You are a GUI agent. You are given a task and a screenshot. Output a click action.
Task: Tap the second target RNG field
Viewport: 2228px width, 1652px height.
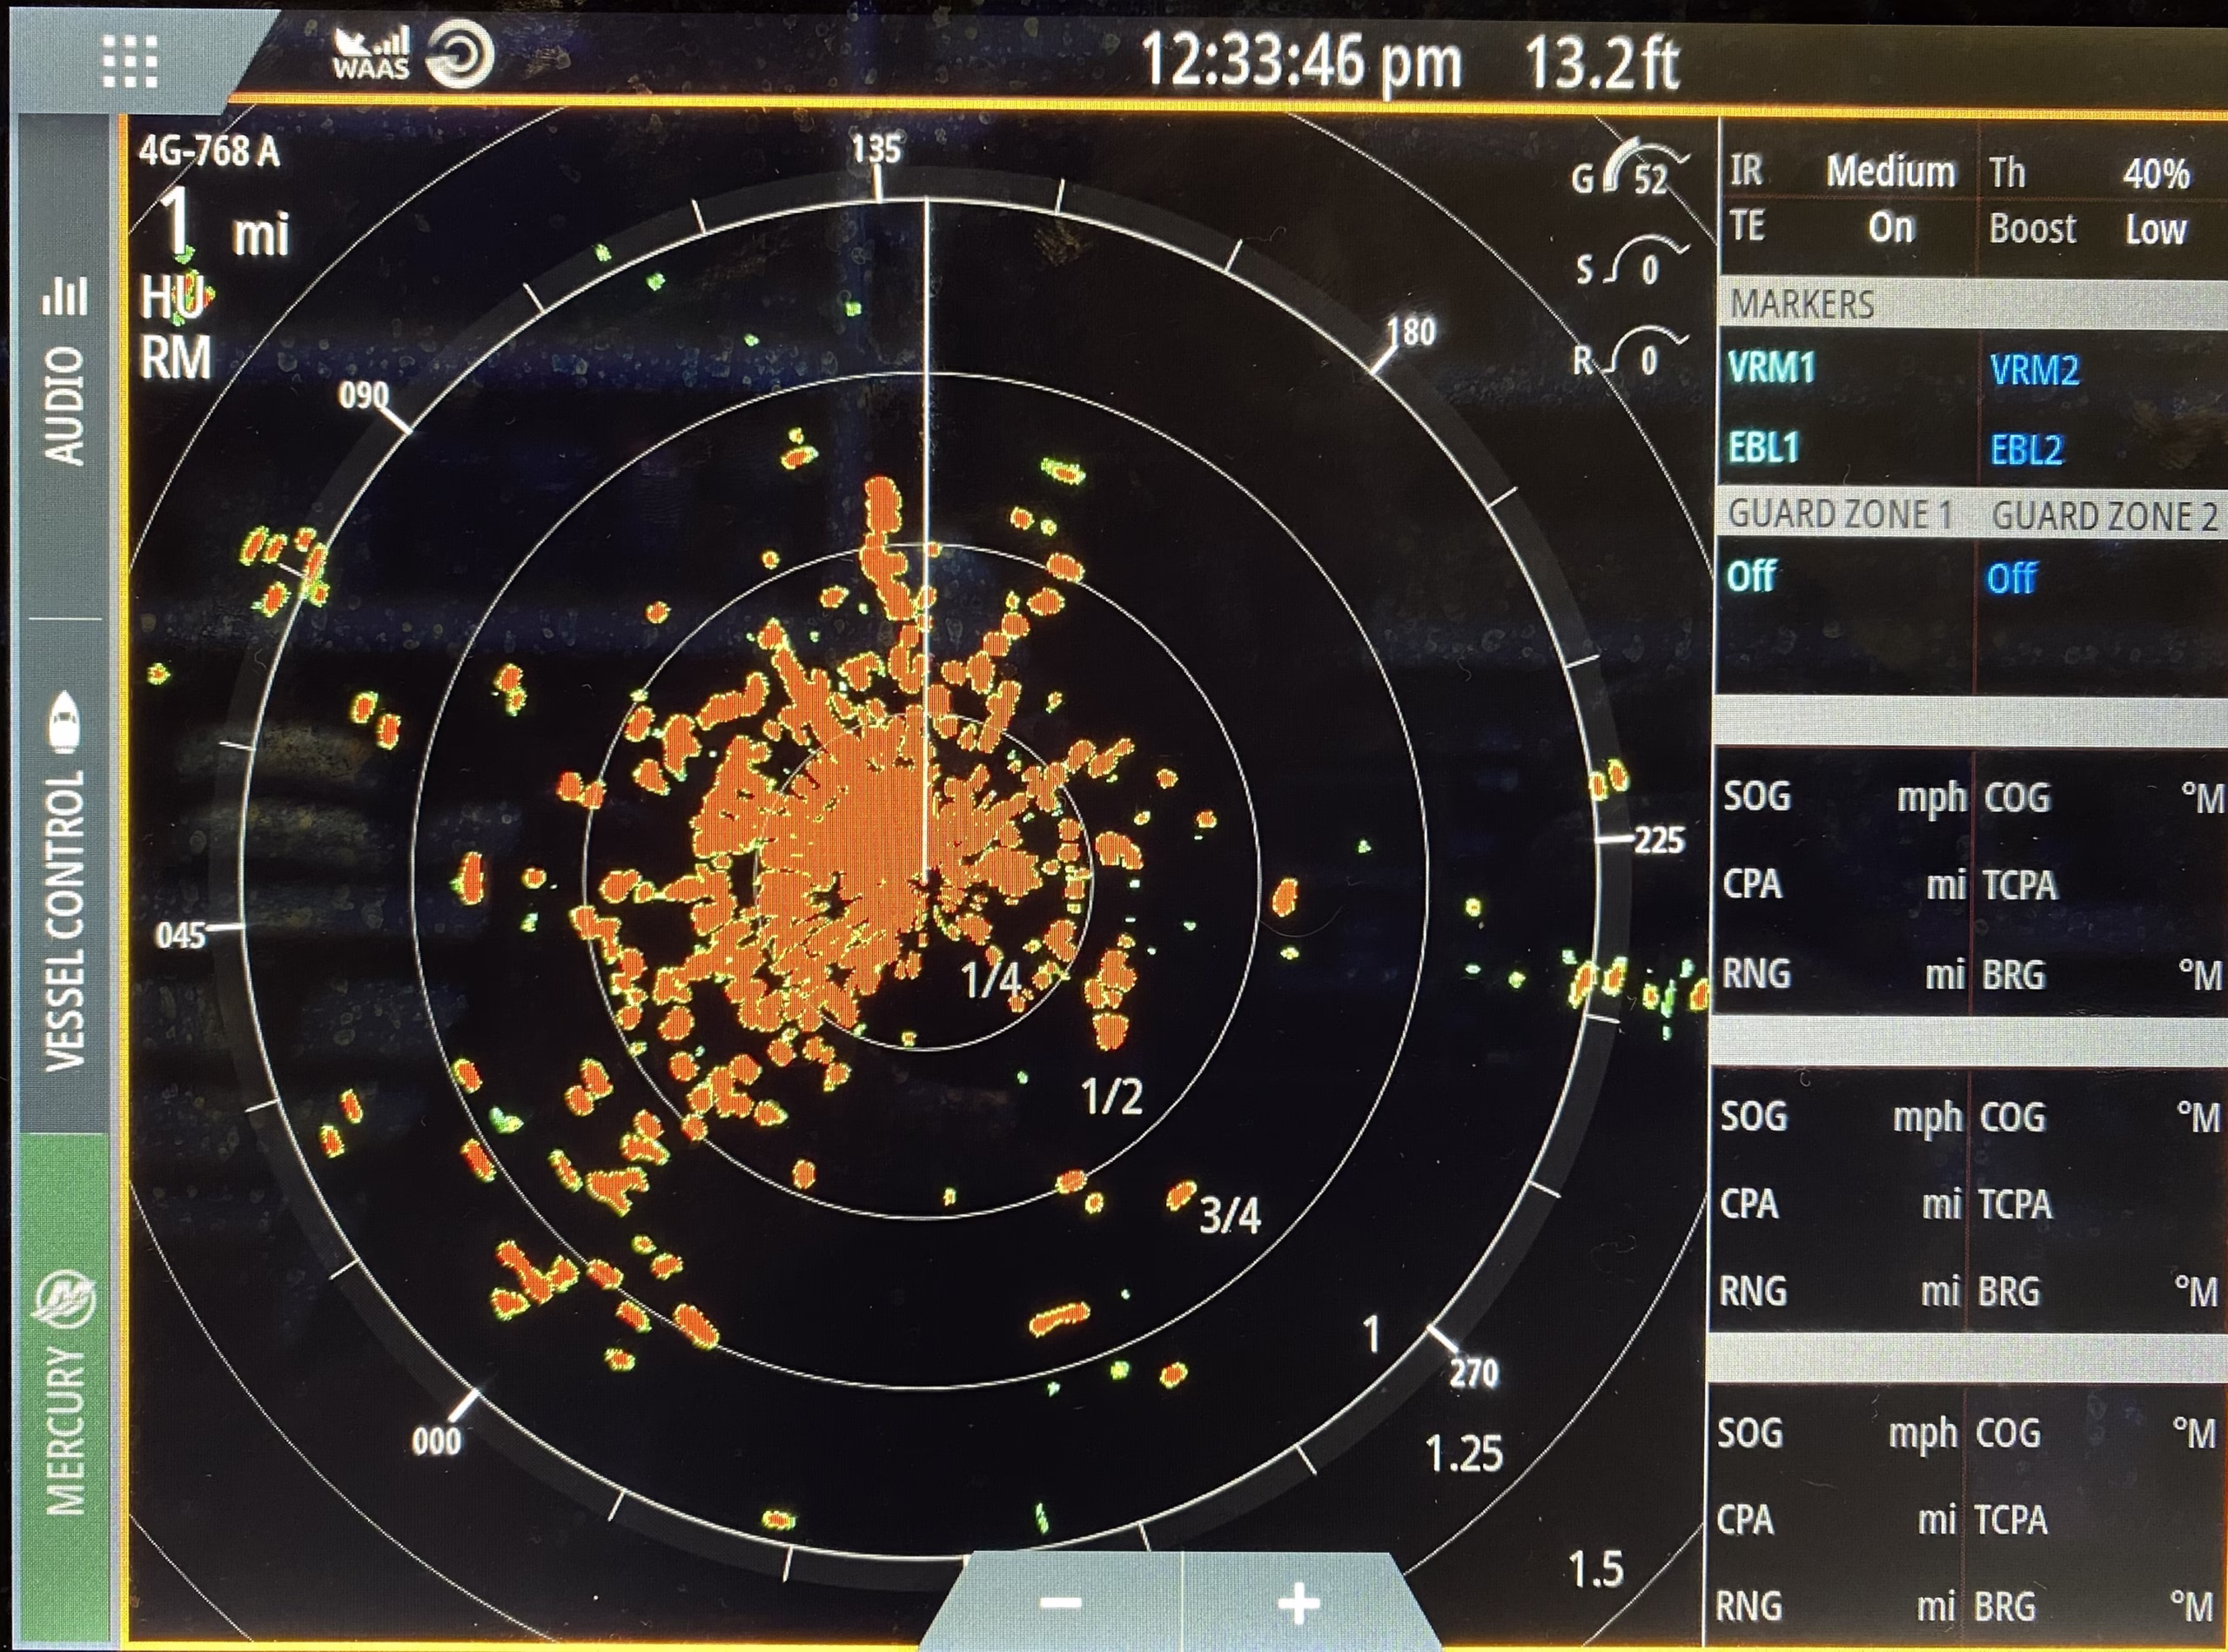[x=1838, y=1291]
